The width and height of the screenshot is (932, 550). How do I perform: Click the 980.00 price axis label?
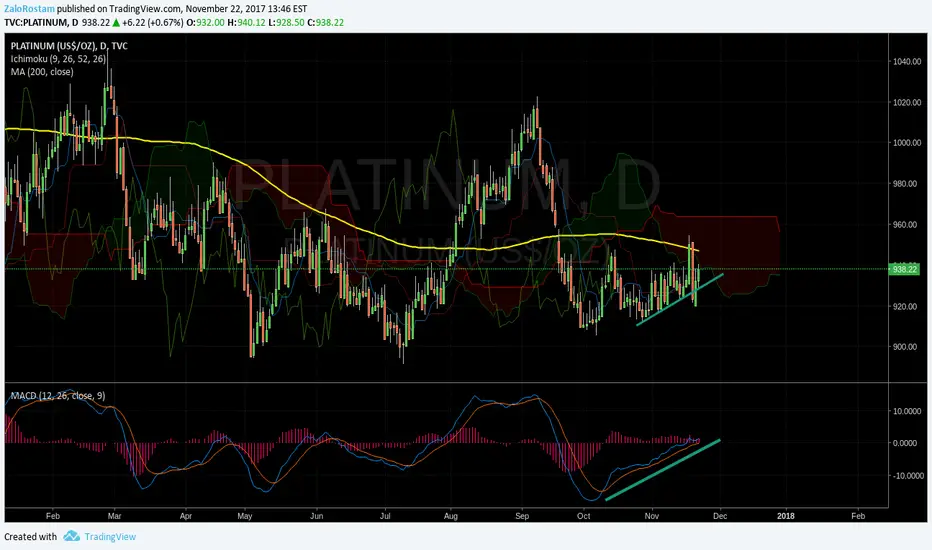click(x=907, y=184)
